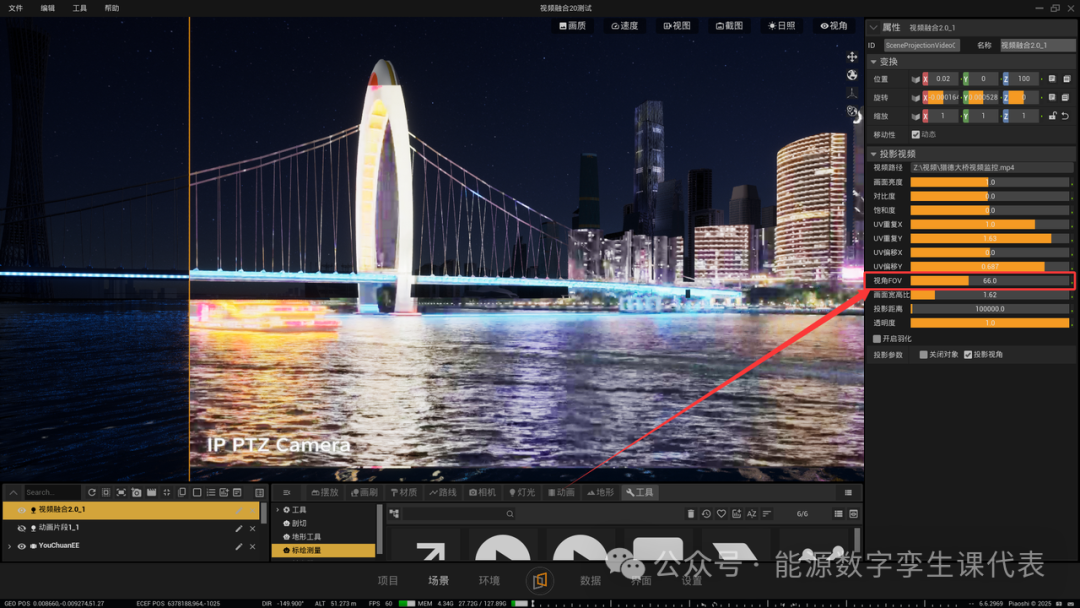The height and width of the screenshot is (608, 1080).
Task: Uncheck the 投影视角 checkbox
Action: (968, 355)
